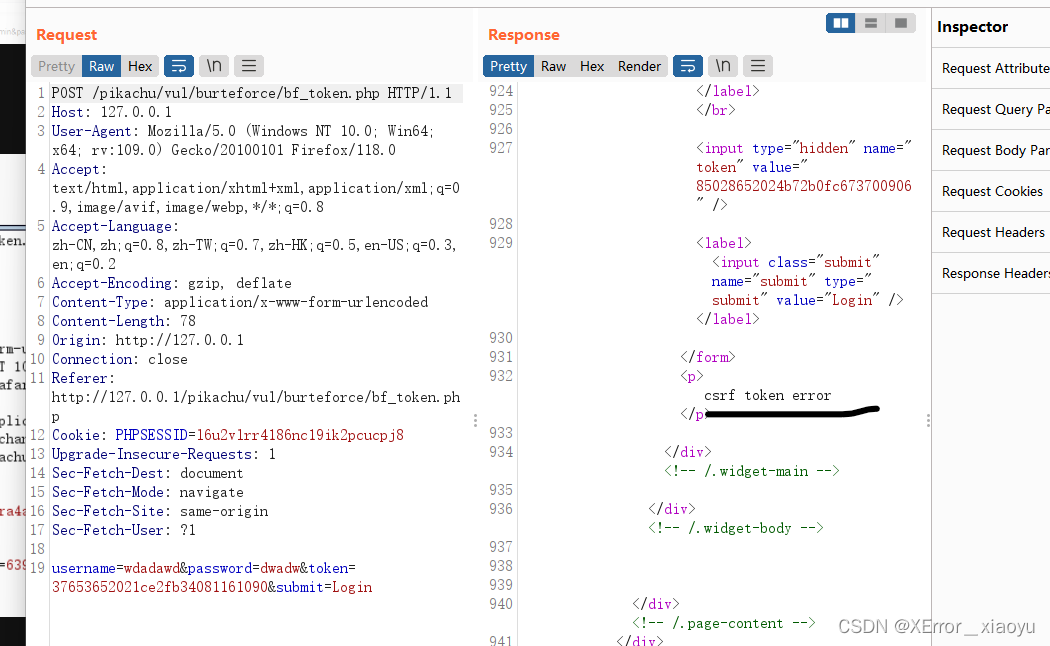
Task: Expand the Request Headers section in Inspector
Action: tap(993, 232)
